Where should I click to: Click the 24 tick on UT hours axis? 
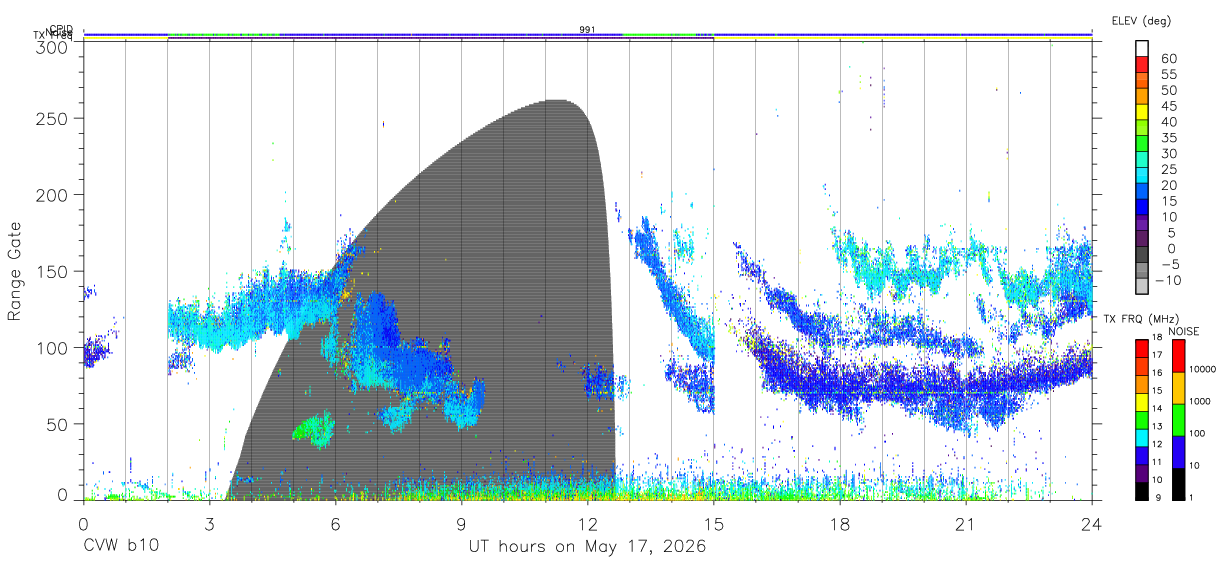pos(1092,524)
